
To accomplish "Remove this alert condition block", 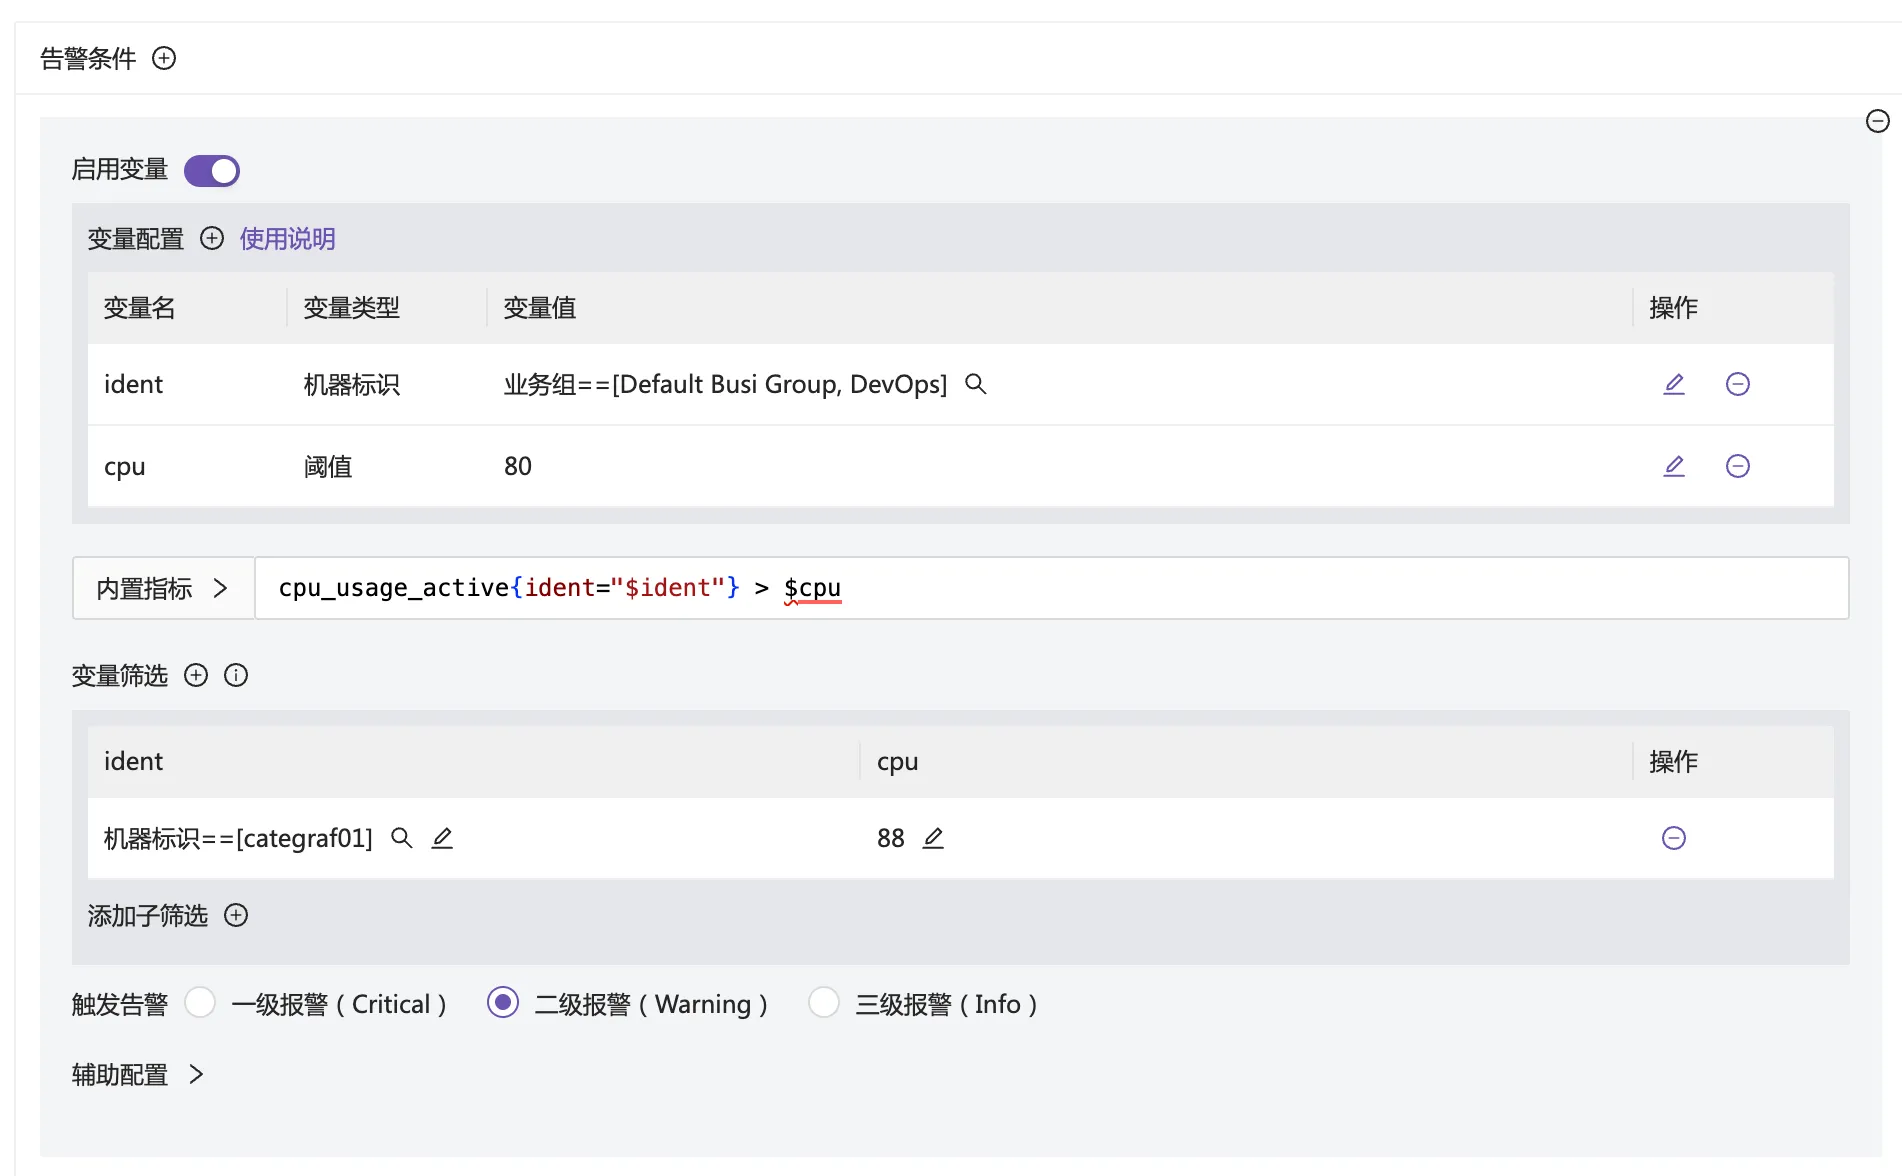I will pyautogui.click(x=1877, y=122).
